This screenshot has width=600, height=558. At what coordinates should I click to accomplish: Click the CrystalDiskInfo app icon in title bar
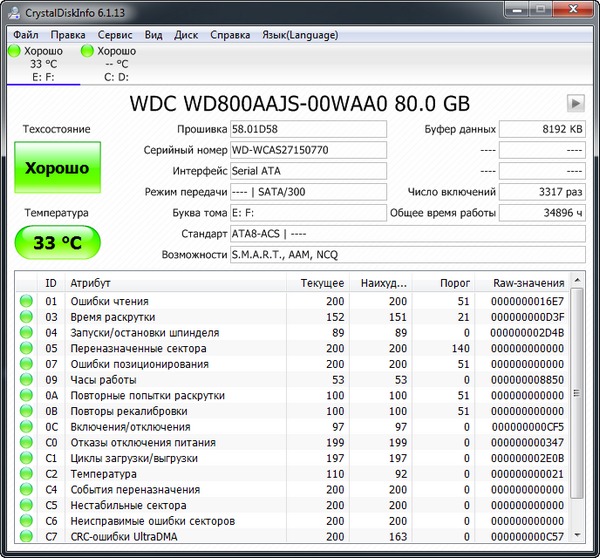(x=15, y=11)
